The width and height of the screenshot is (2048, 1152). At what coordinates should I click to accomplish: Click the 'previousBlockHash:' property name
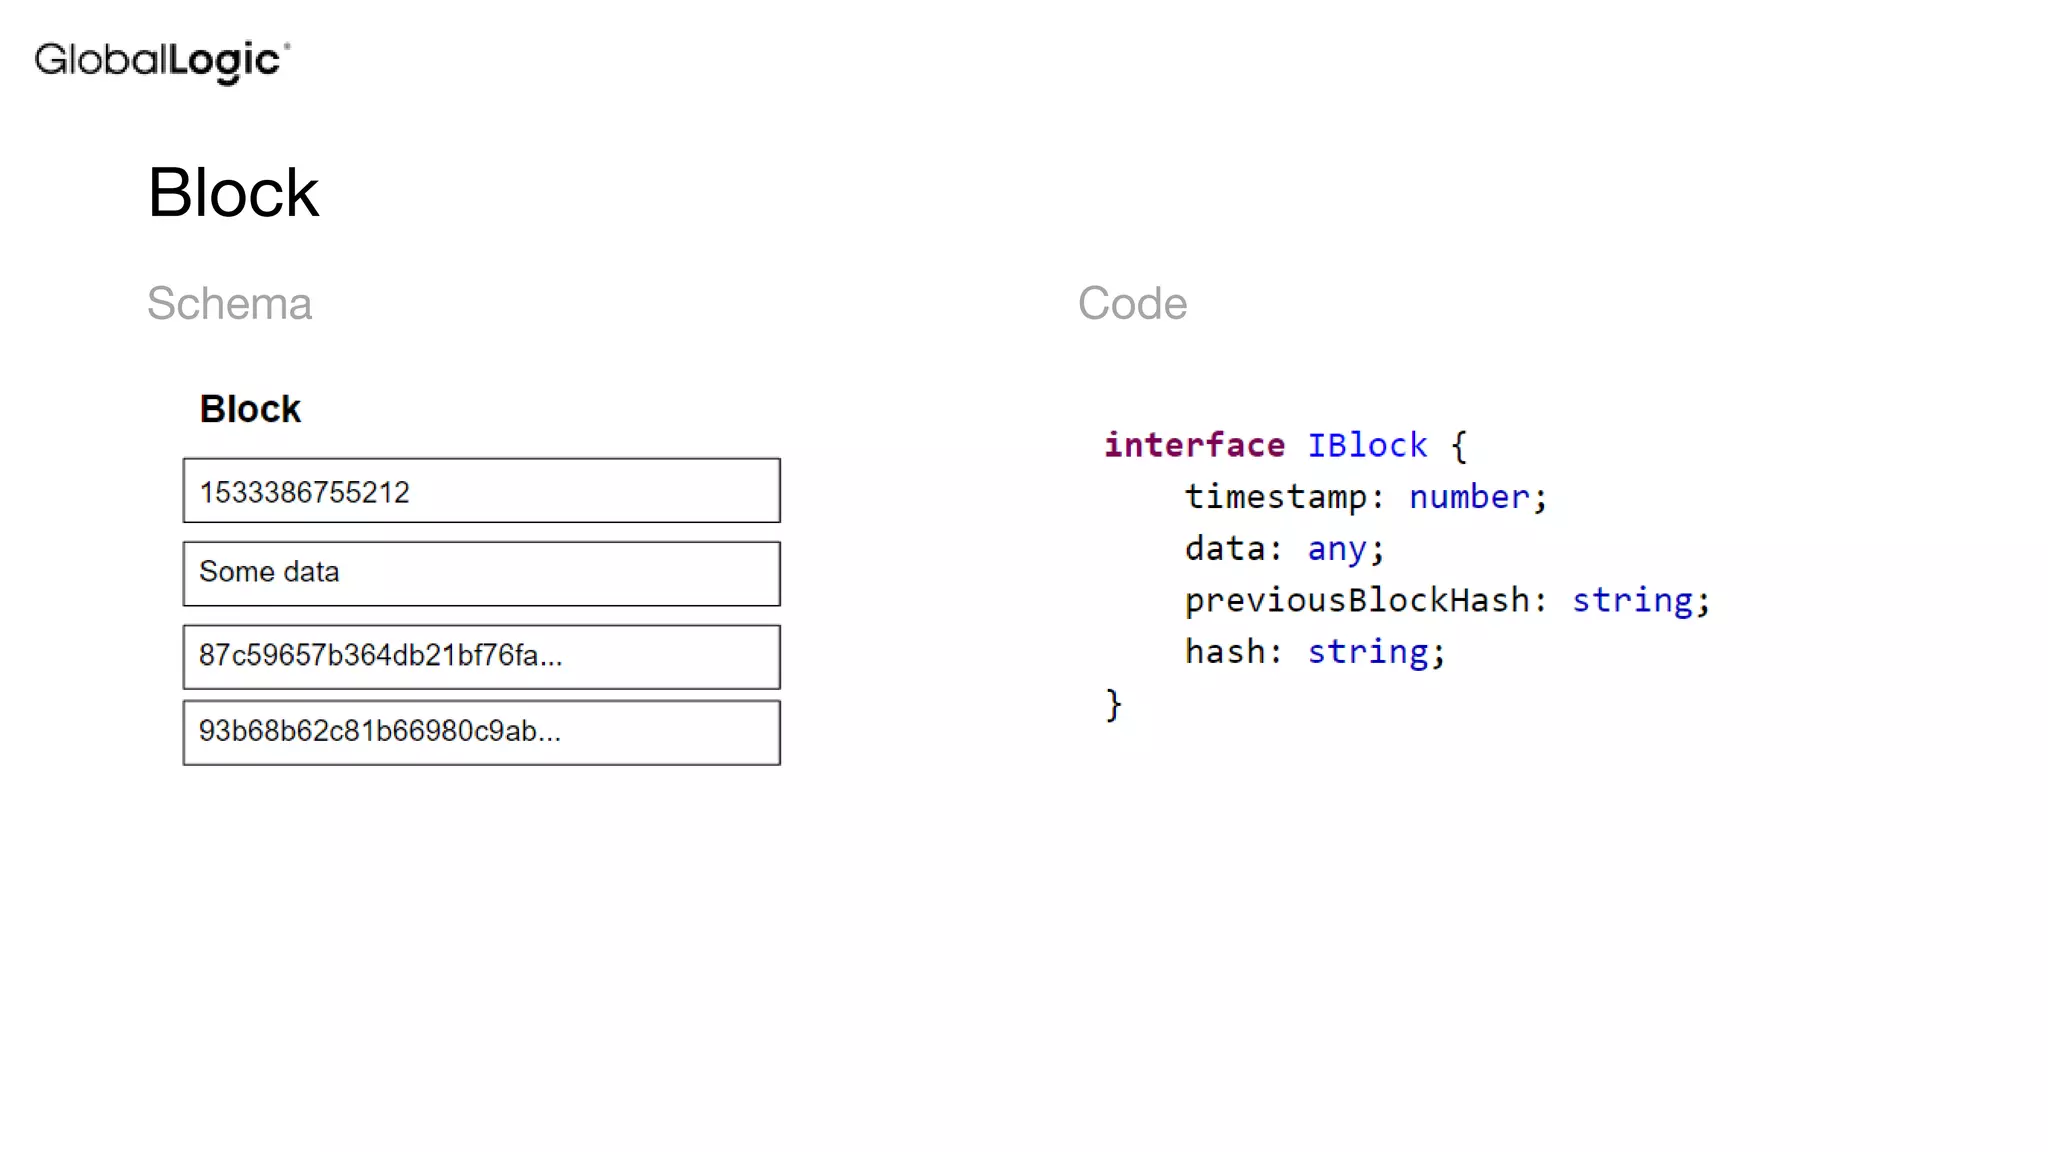(1366, 600)
